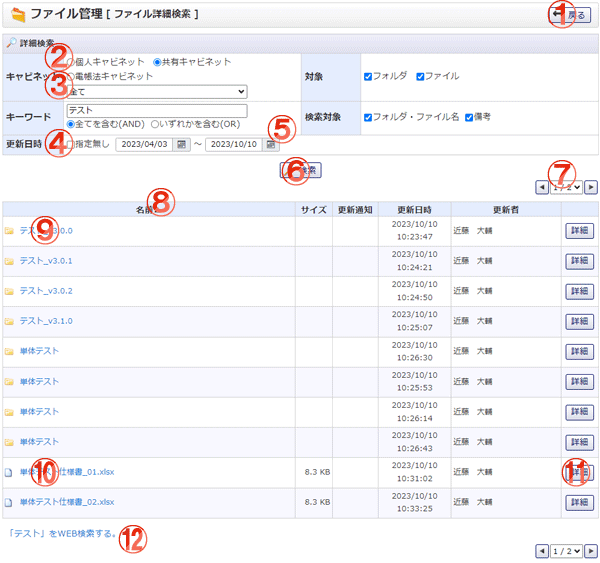Click the keyword field containing テスト

[157, 111]
